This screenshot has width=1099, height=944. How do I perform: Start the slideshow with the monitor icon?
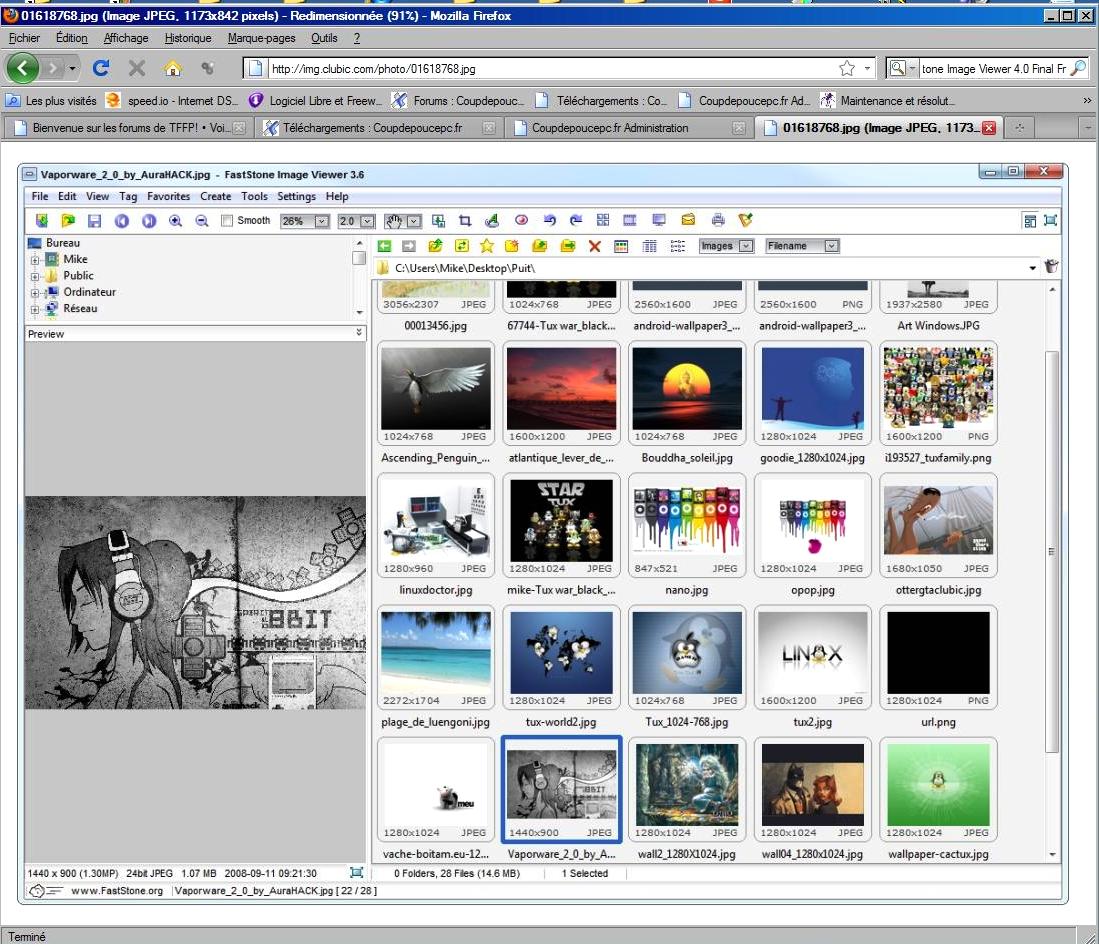tap(659, 220)
